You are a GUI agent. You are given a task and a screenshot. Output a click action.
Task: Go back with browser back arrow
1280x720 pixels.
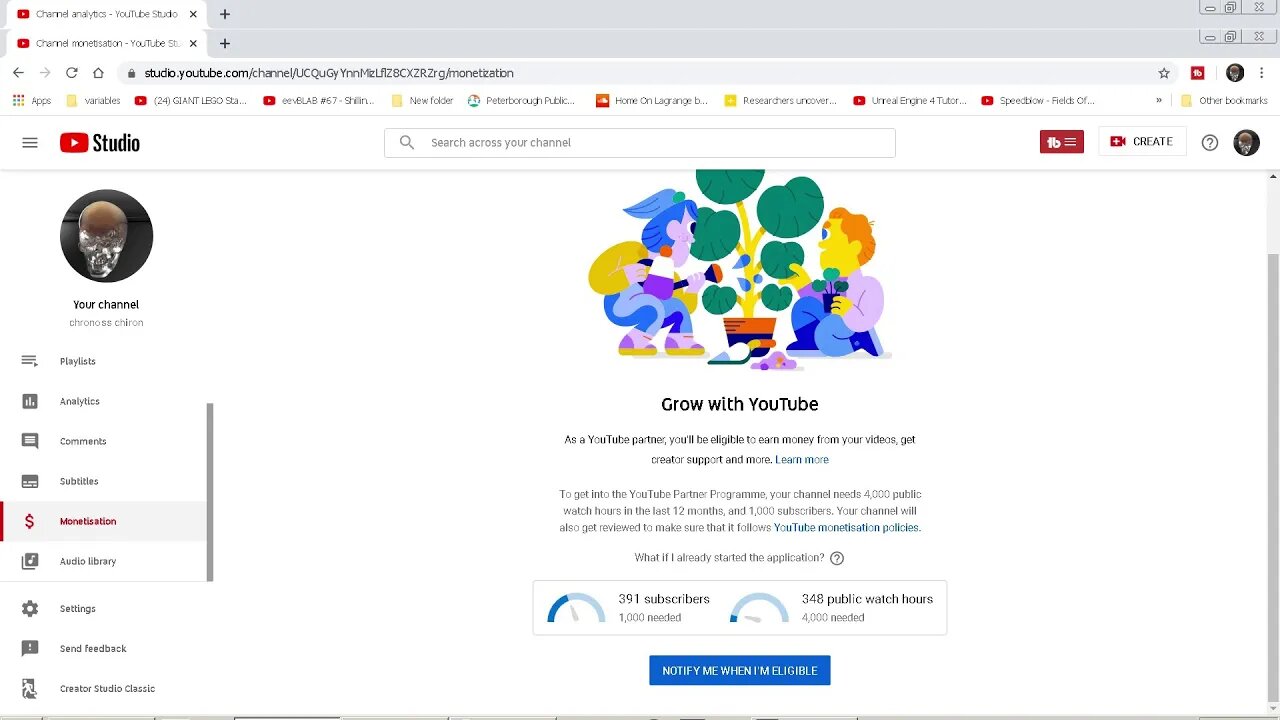point(18,73)
